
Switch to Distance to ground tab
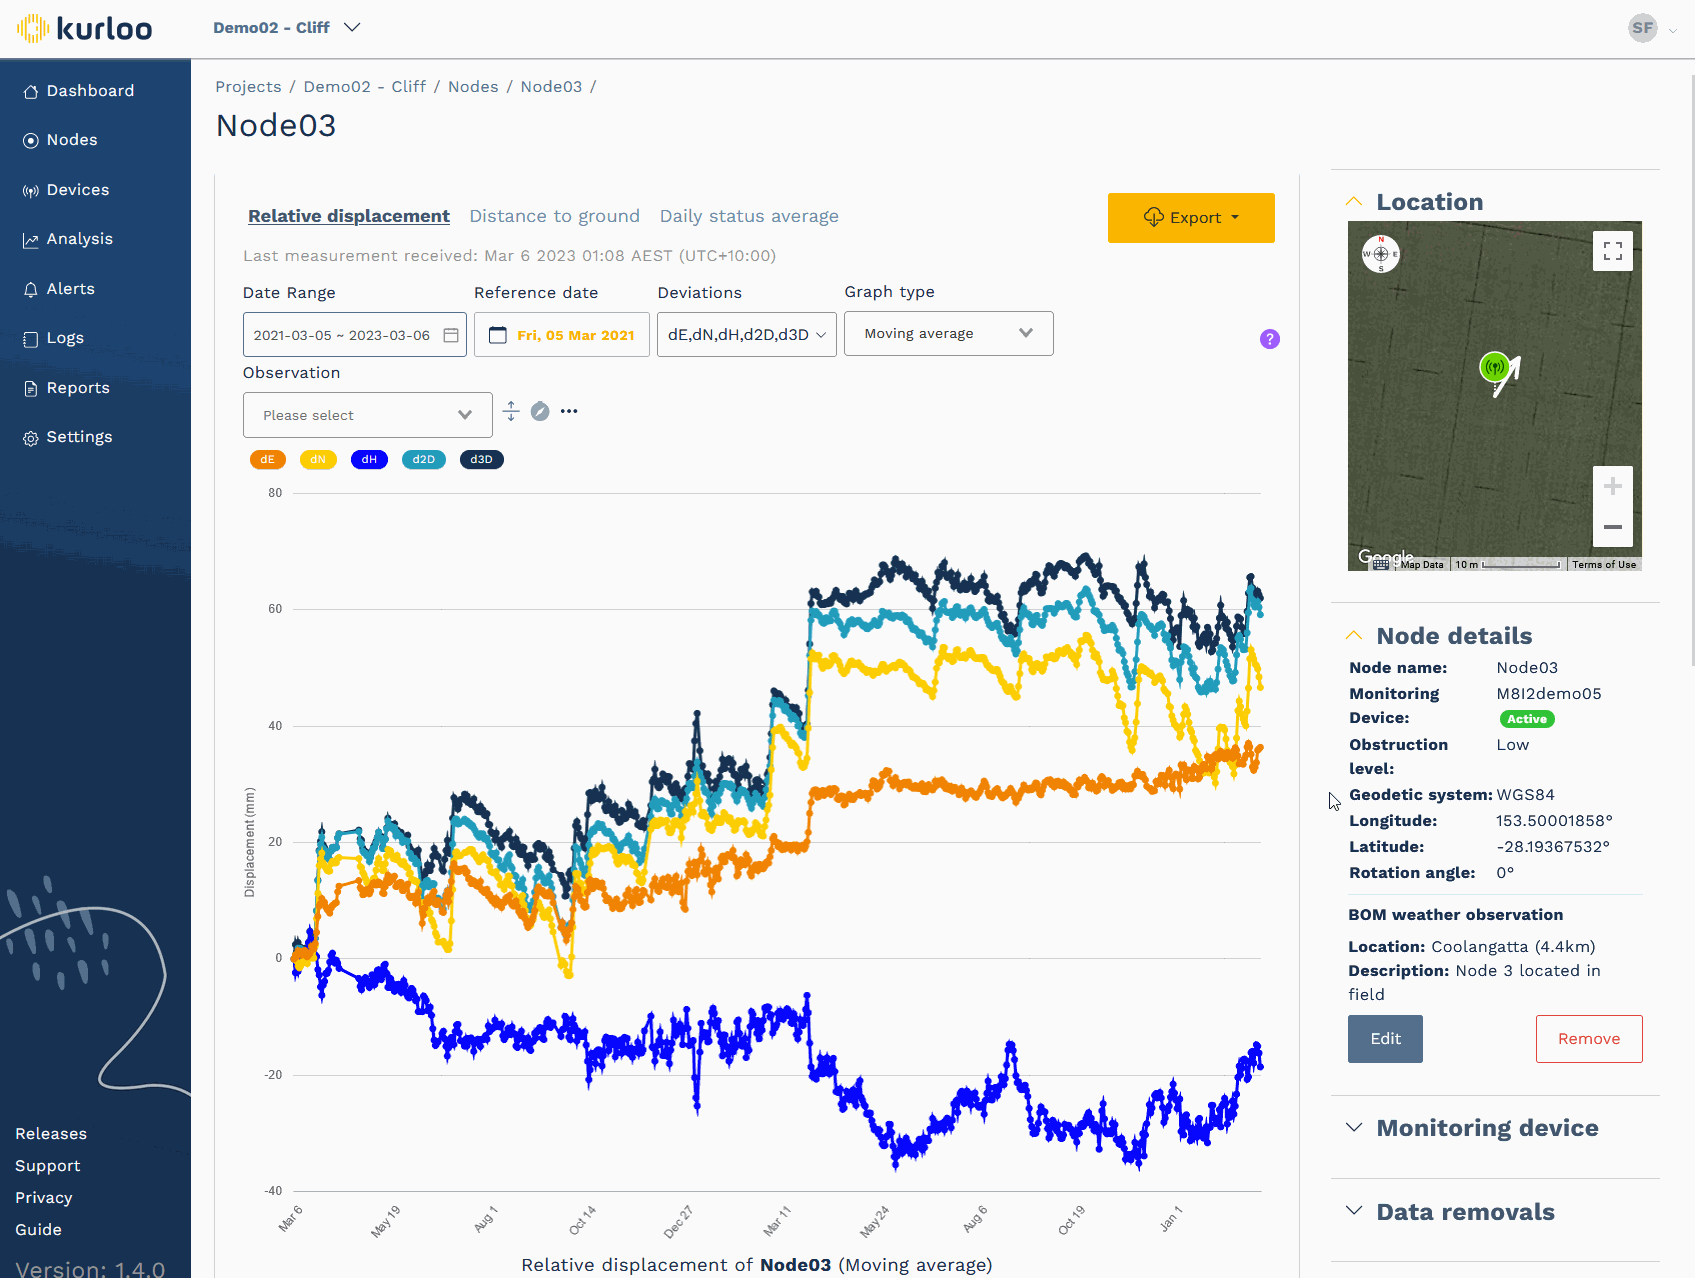554,216
